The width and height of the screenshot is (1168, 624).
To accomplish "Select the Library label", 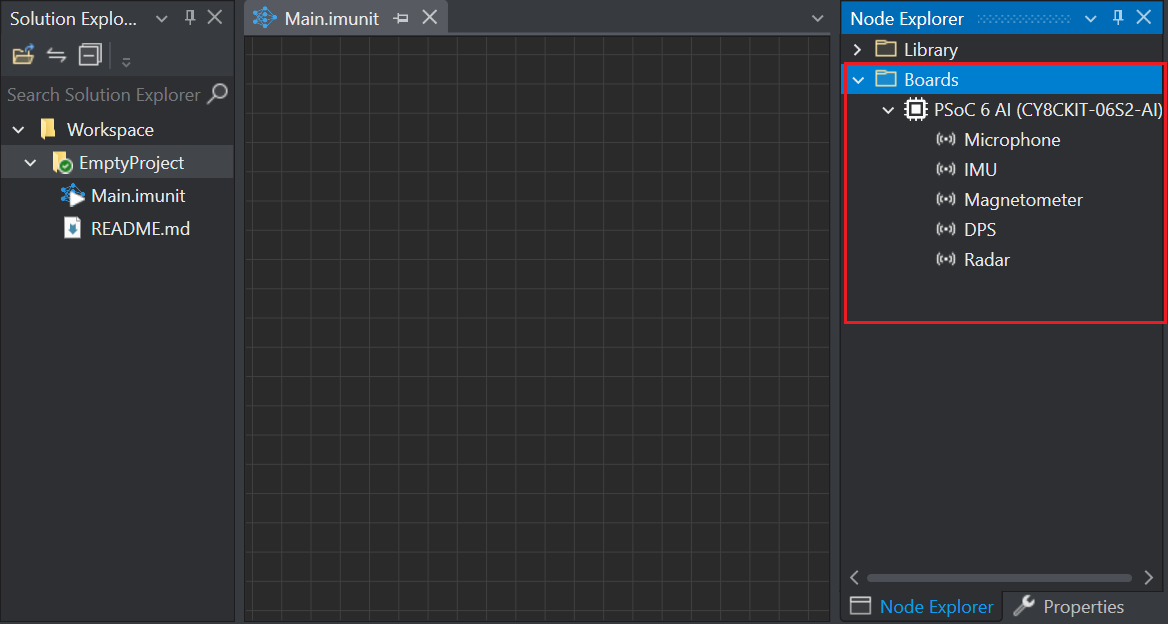I will coord(930,50).
